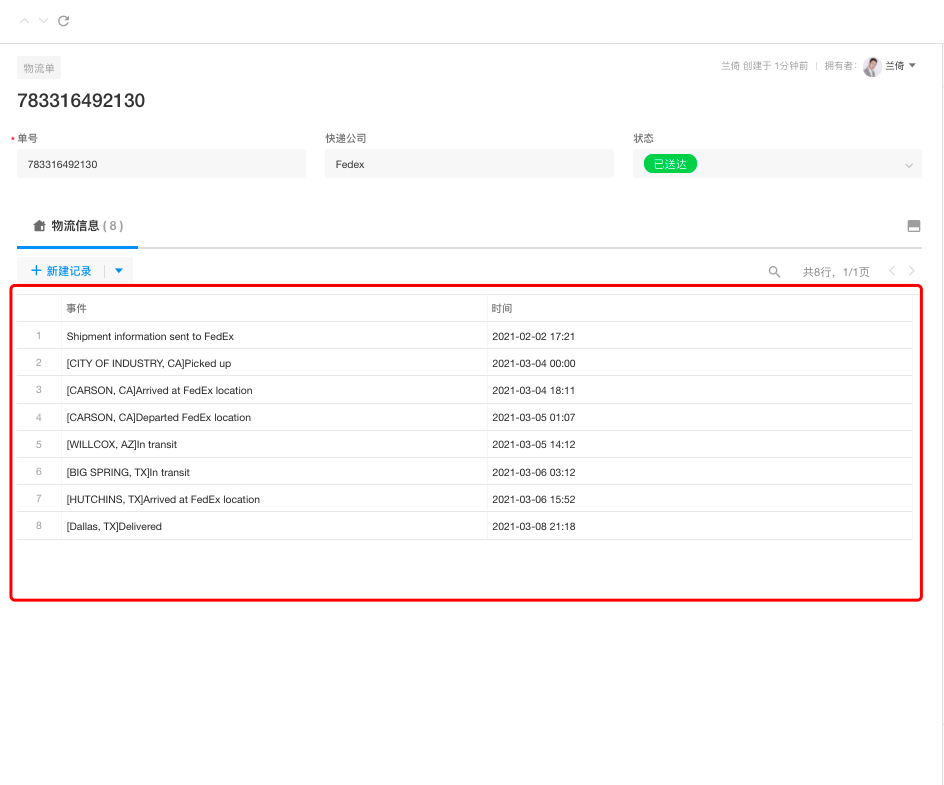The height and width of the screenshot is (785, 944).
Task: Click the refresh icon at top
Action: pyautogui.click(x=64, y=21)
